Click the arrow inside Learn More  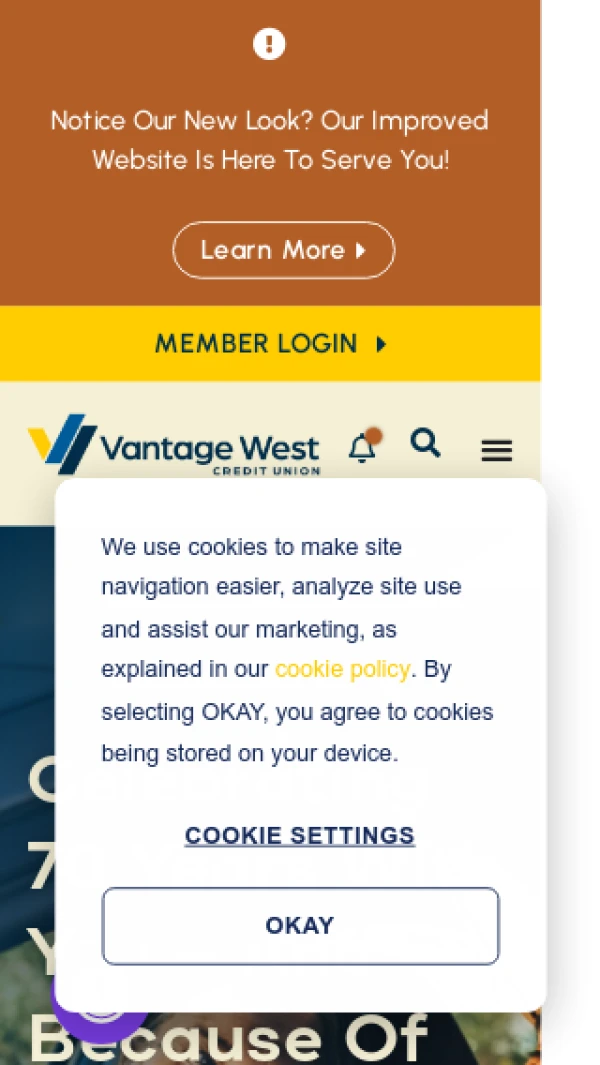pos(361,251)
